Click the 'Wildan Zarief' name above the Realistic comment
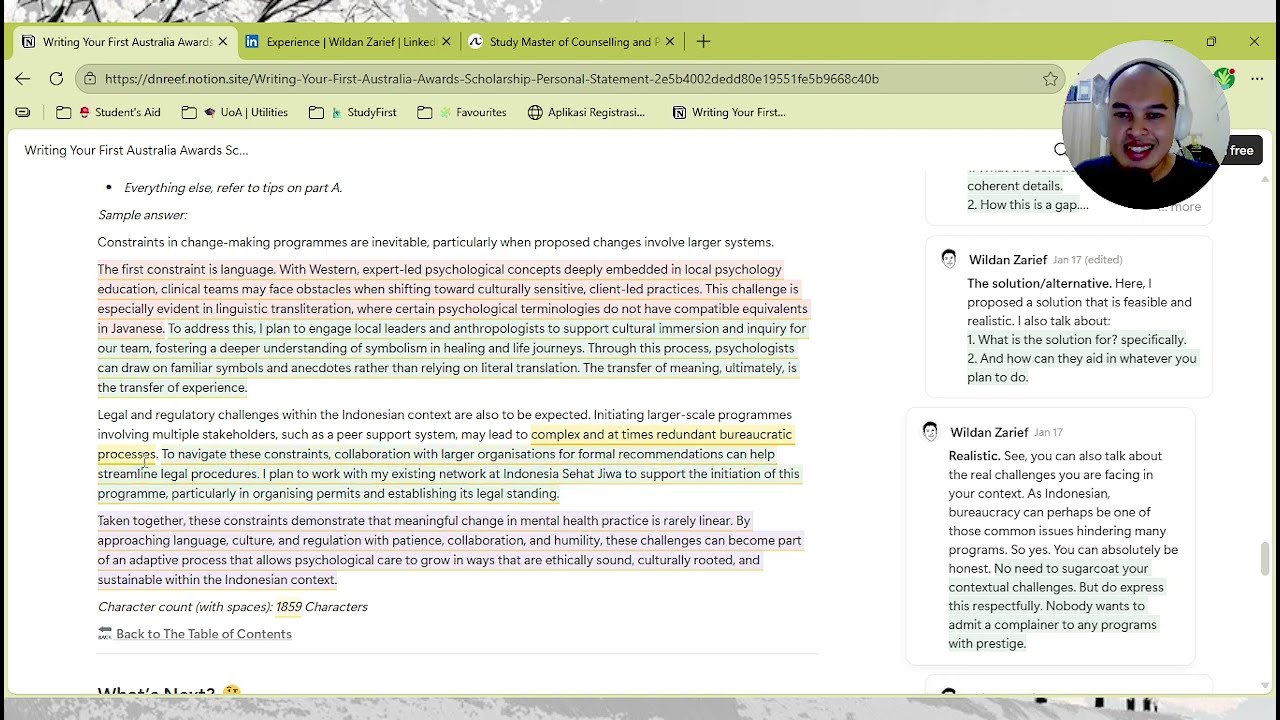Viewport: 1280px width, 720px height. tap(989, 432)
